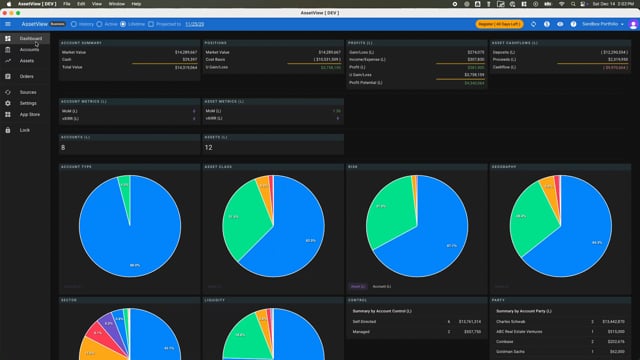Select the Active radio button
Image resolution: width=640 pixels, height=360 pixels.
99,24
